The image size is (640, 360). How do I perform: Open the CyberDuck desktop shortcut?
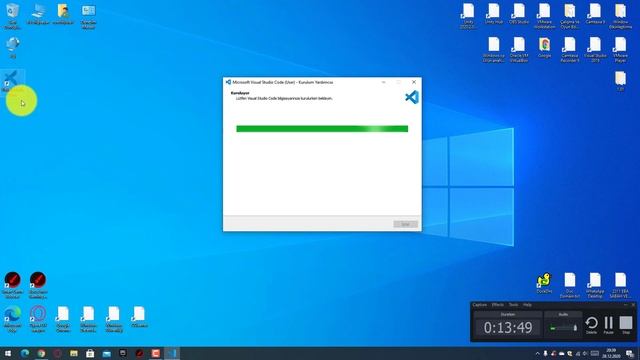click(x=544, y=283)
